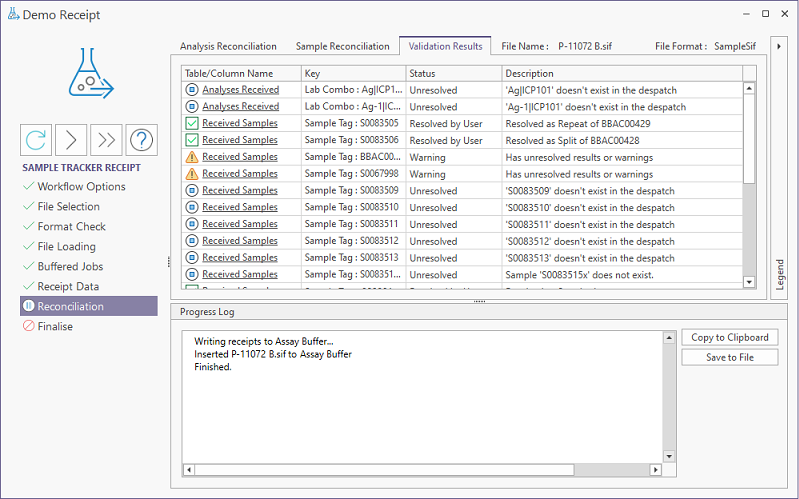
Task: Click the Save to File button
Action: (730, 357)
